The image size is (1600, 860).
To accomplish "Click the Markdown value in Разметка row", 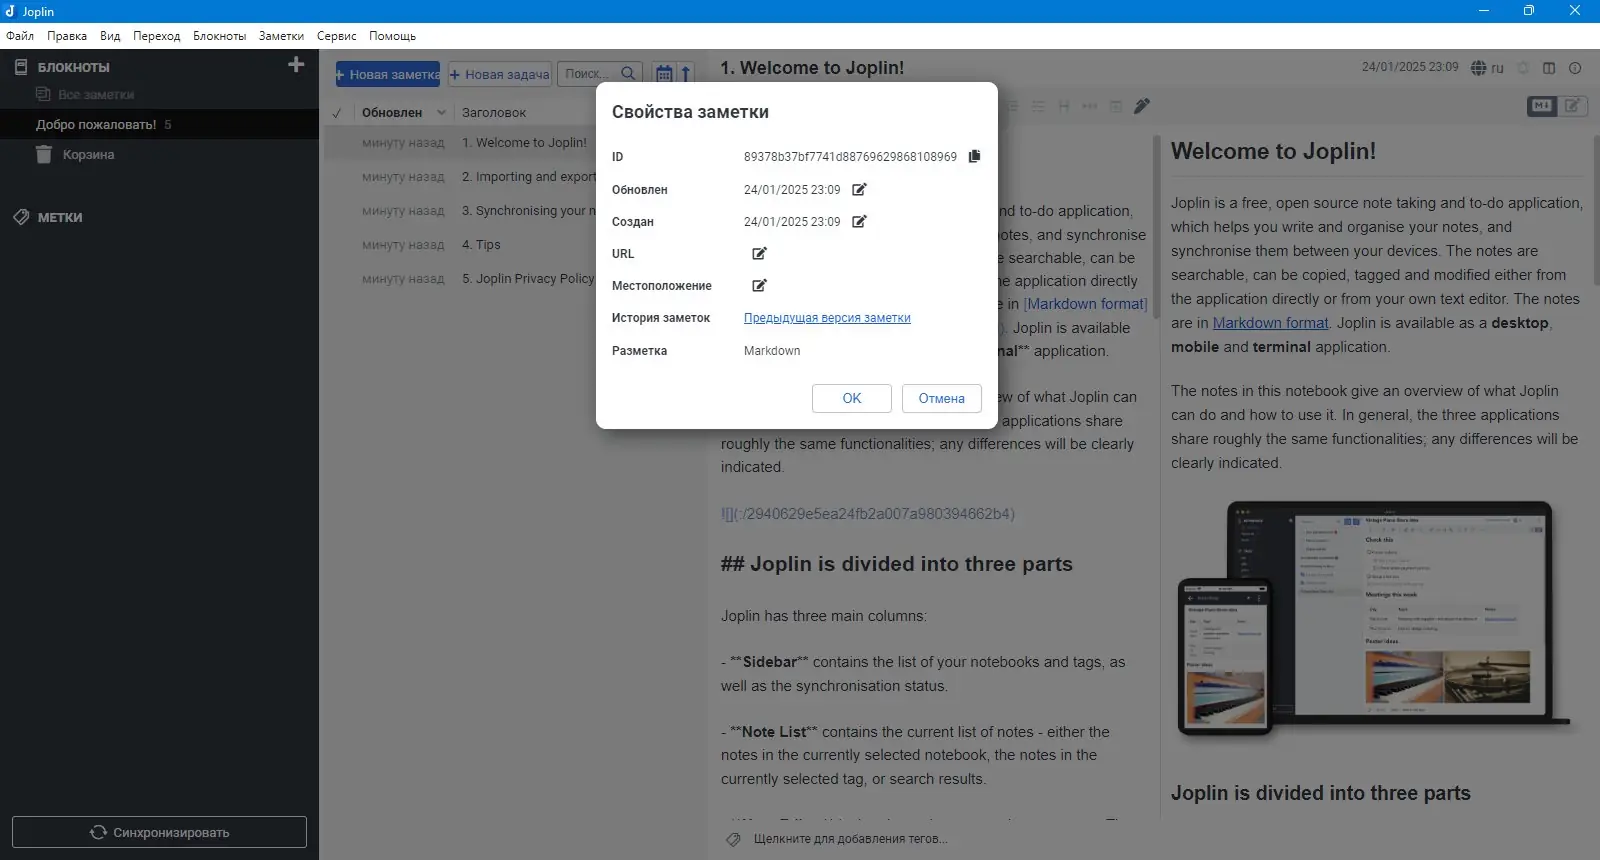I will click(x=772, y=351).
